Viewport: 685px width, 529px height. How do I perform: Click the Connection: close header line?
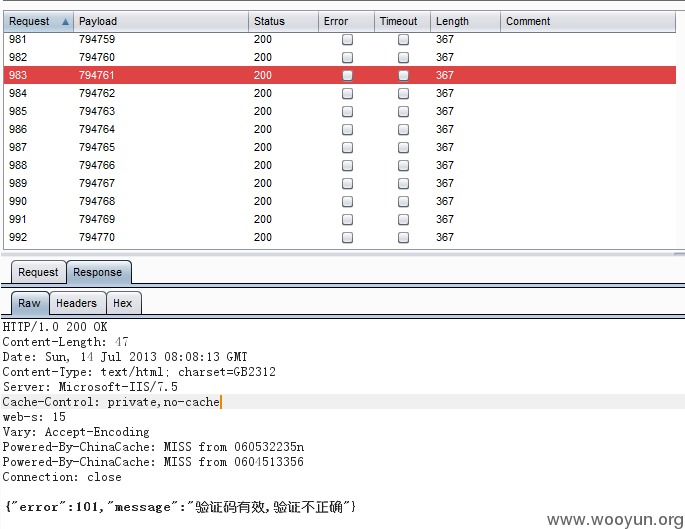(62, 477)
